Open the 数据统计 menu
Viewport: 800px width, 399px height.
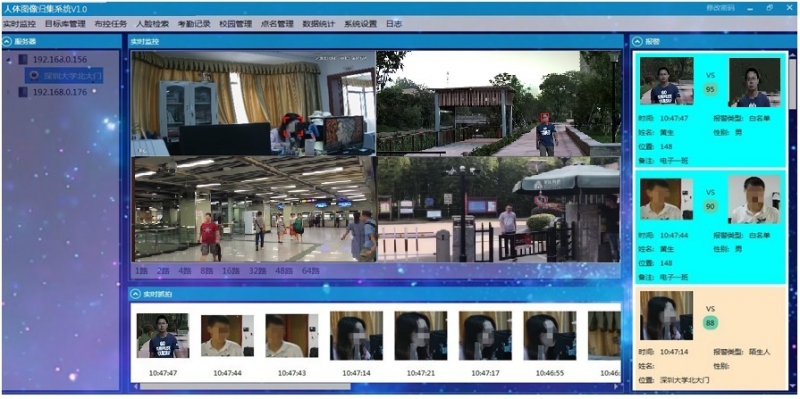pyautogui.click(x=319, y=24)
